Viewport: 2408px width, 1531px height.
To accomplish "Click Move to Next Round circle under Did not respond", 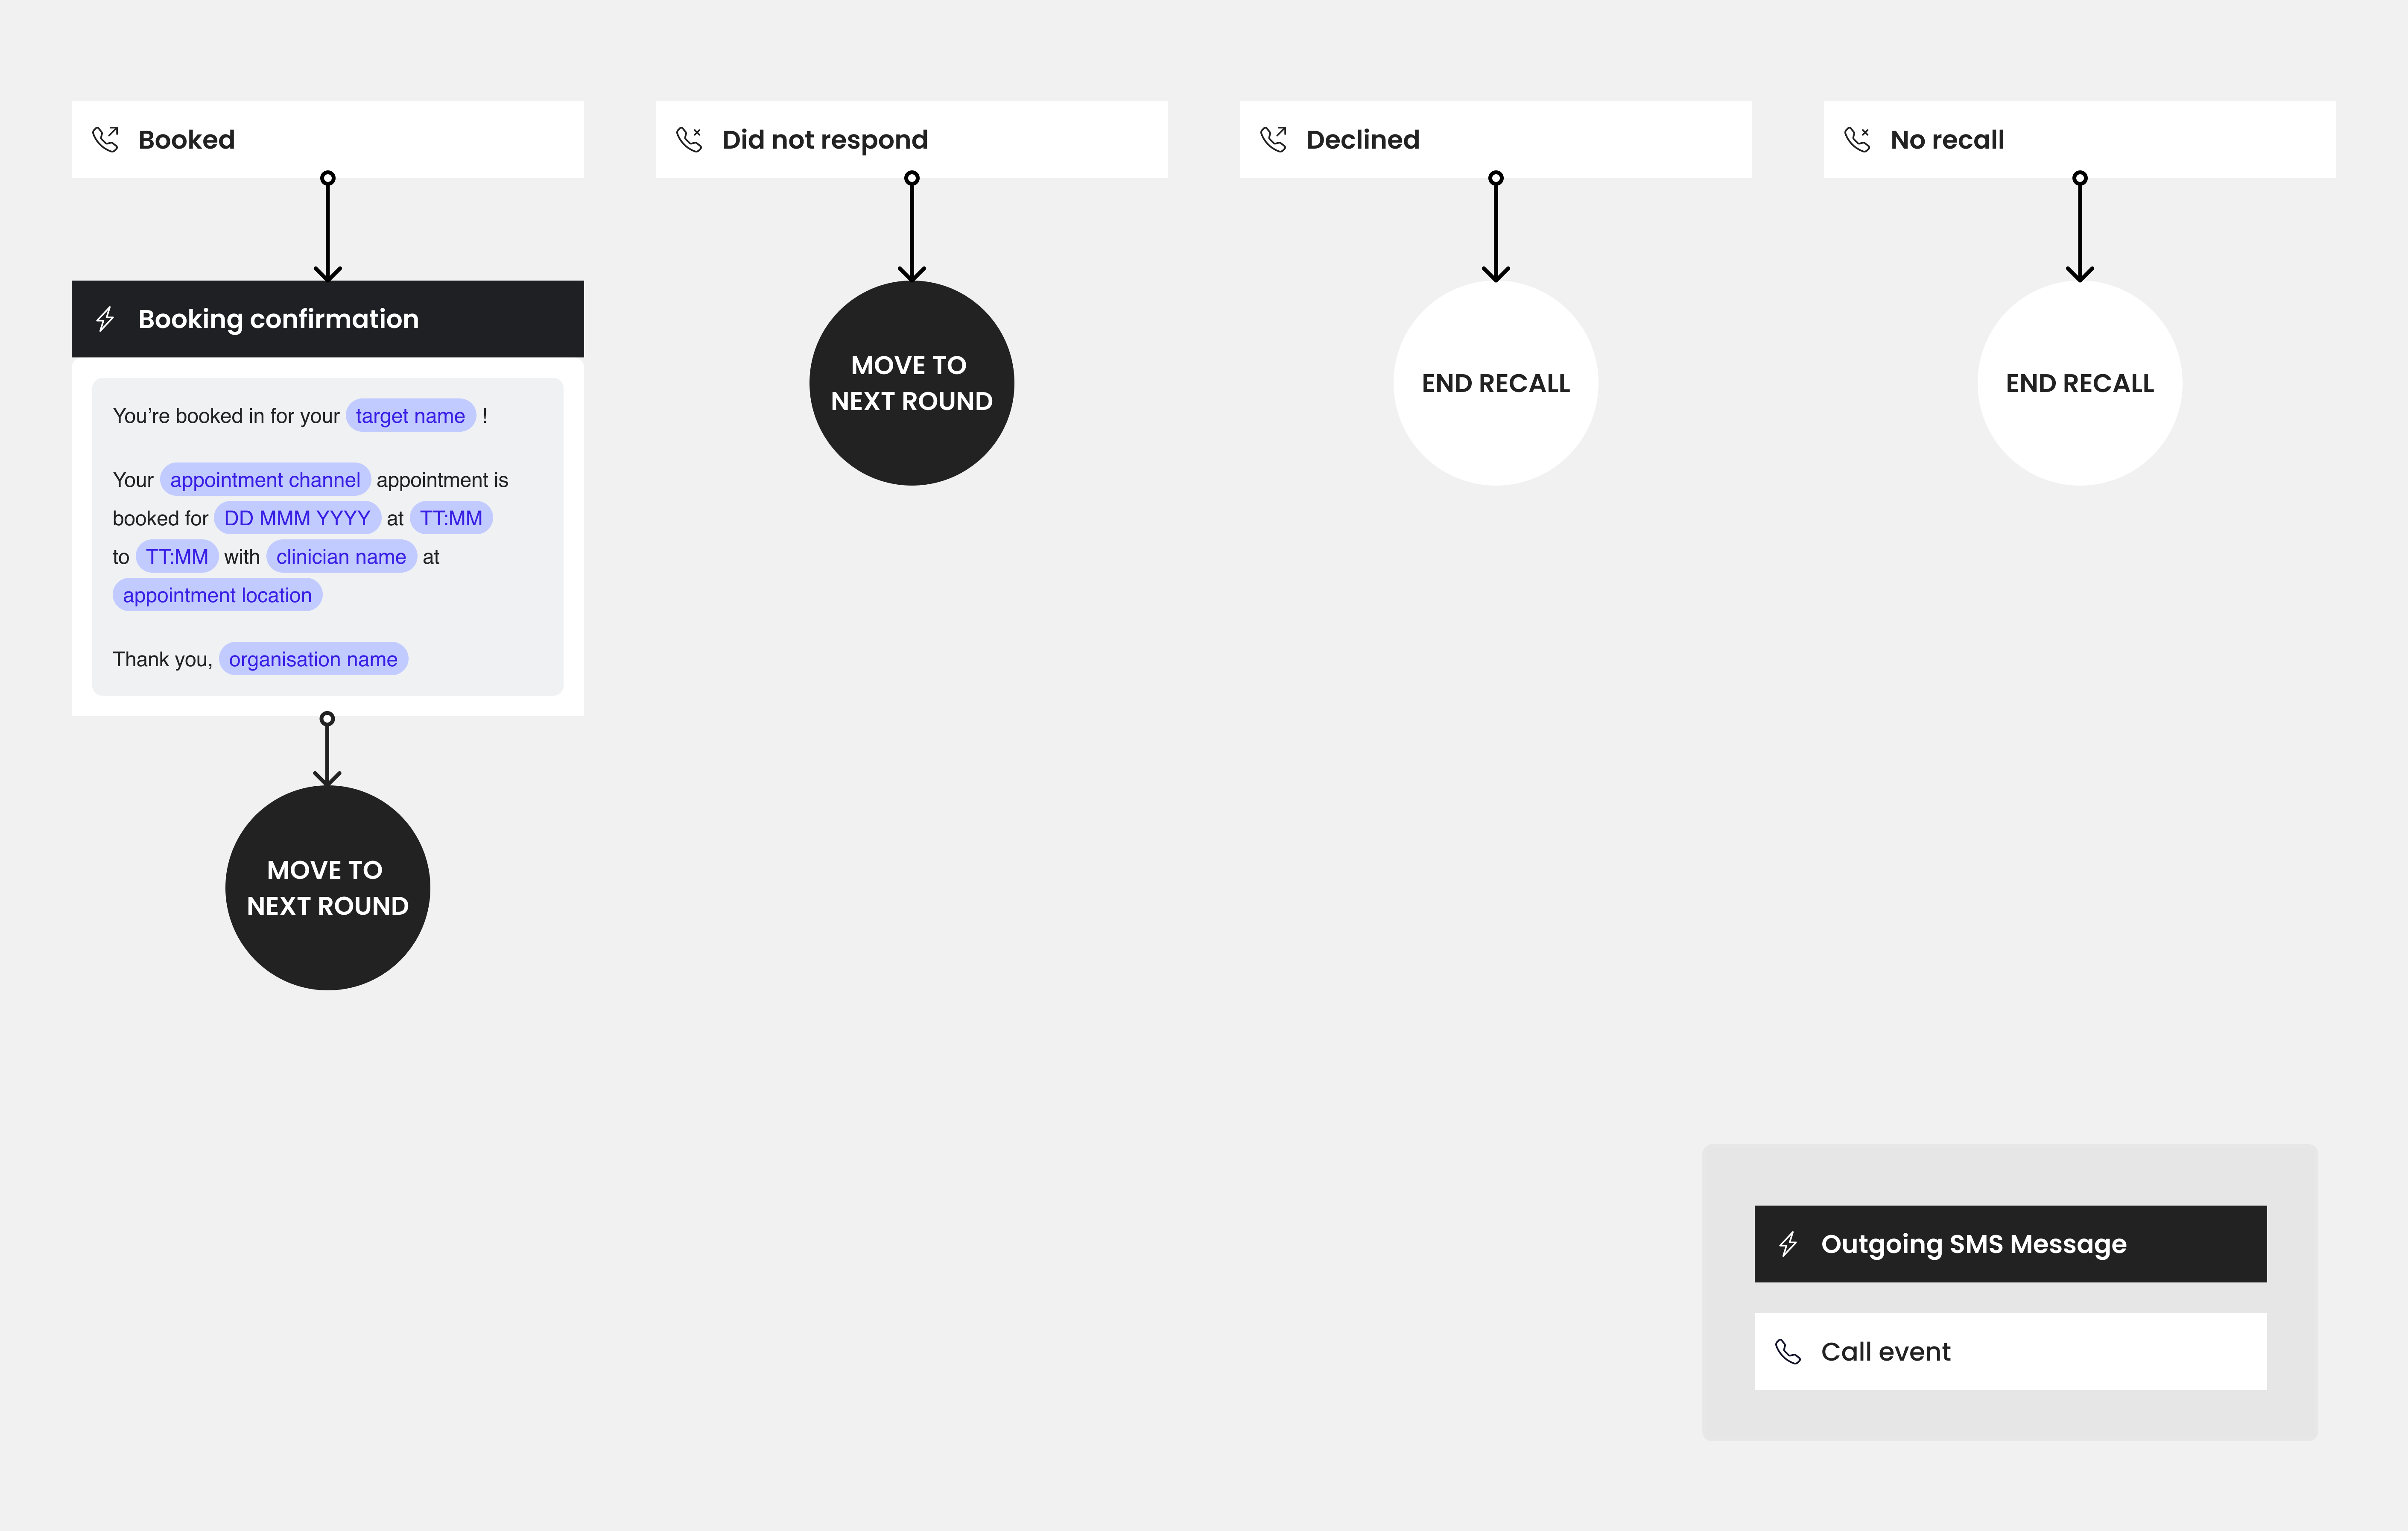I will coord(912,383).
